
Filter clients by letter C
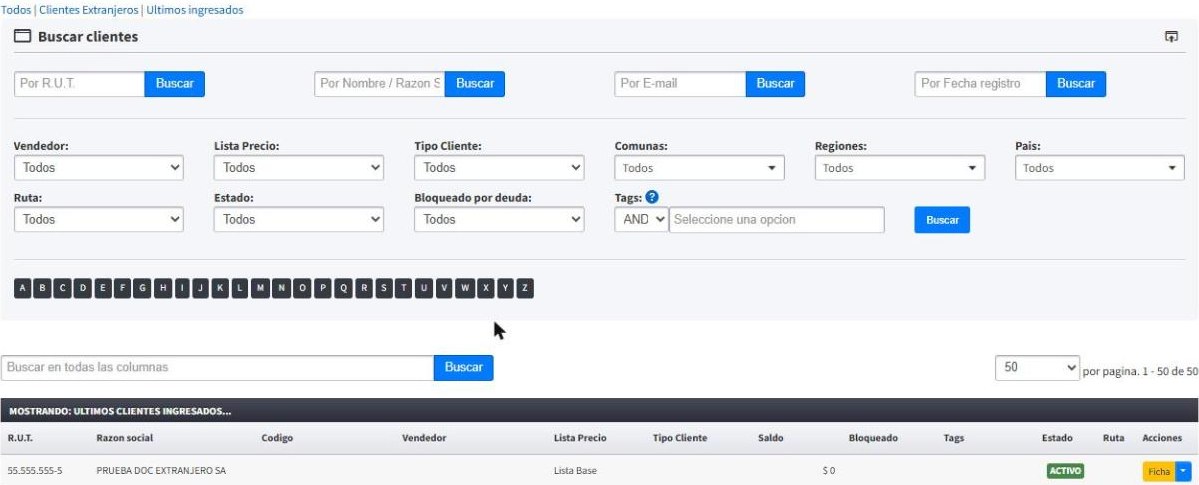click(x=63, y=288)
